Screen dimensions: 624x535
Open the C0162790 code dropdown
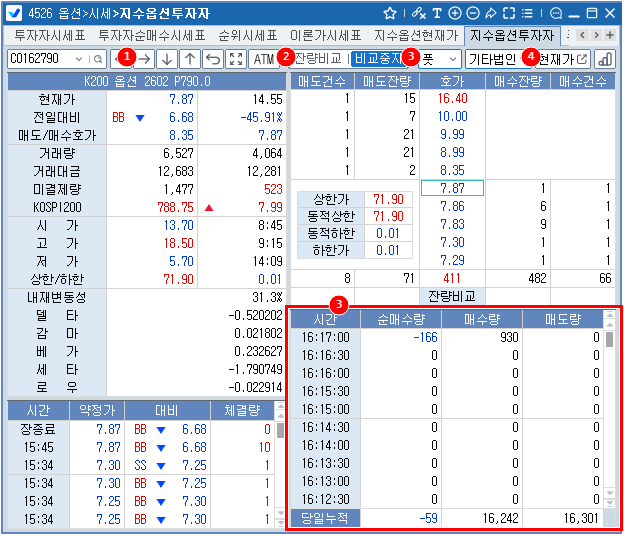(x=79, y=59)
